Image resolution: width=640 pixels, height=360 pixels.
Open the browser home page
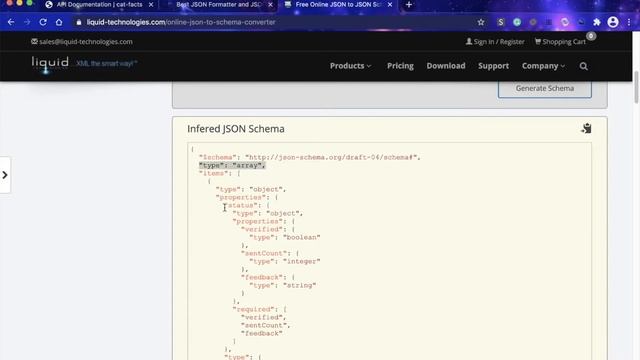pos(59,22)
